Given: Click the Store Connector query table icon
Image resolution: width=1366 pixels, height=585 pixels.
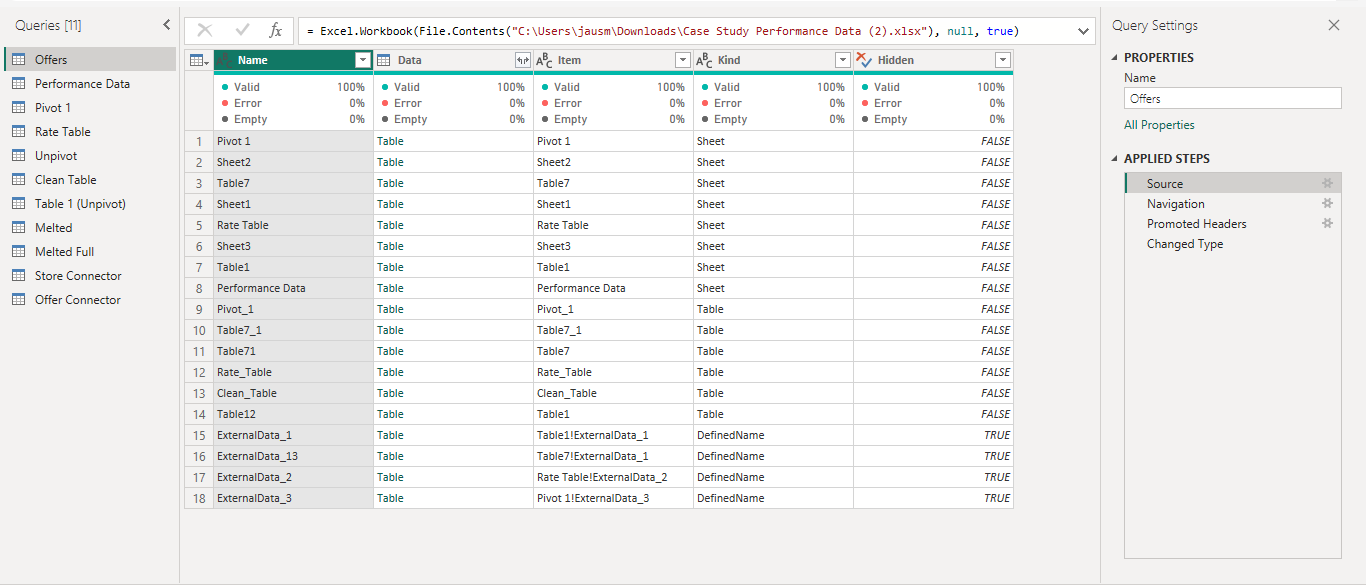Looking at the screenshot, I should (18, 276).
